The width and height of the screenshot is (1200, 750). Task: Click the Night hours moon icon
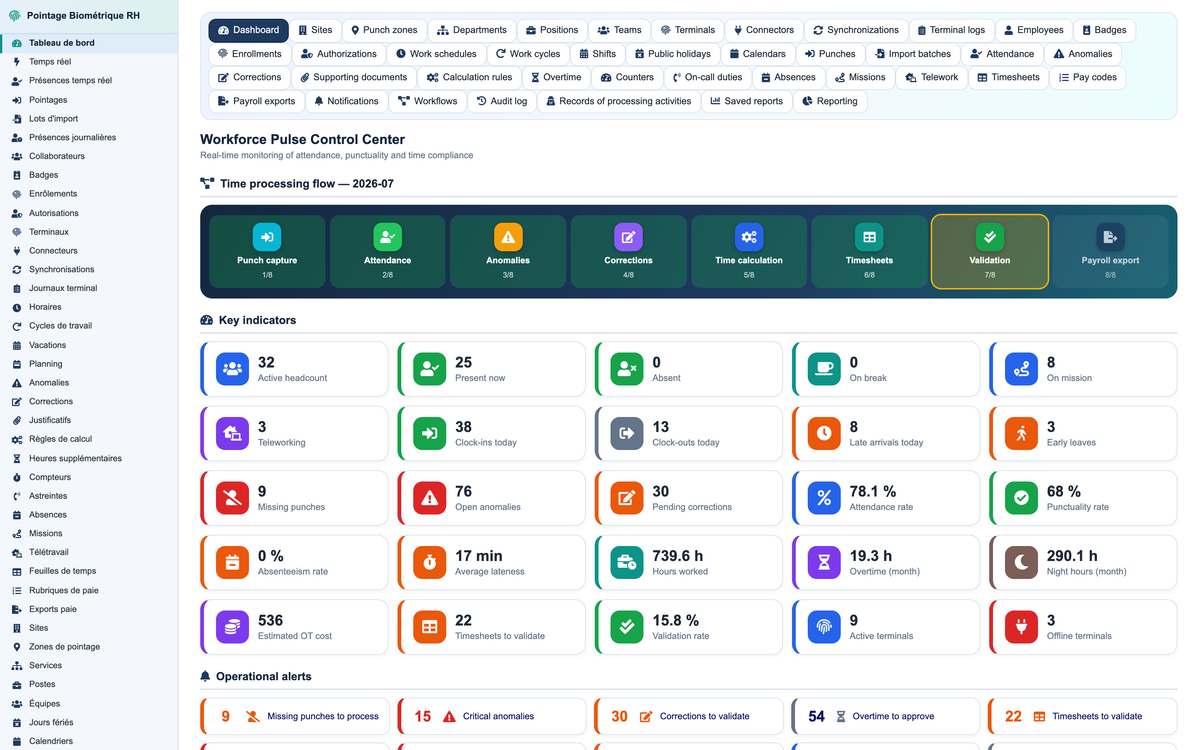[1021, 563]
